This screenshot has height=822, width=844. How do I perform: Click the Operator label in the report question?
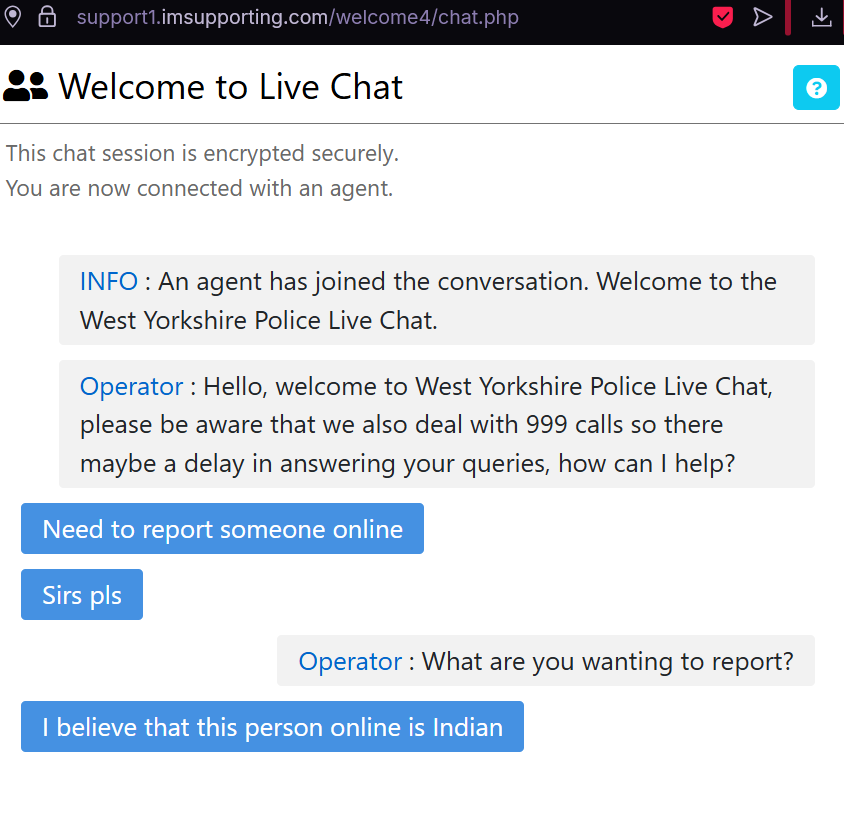350,662
